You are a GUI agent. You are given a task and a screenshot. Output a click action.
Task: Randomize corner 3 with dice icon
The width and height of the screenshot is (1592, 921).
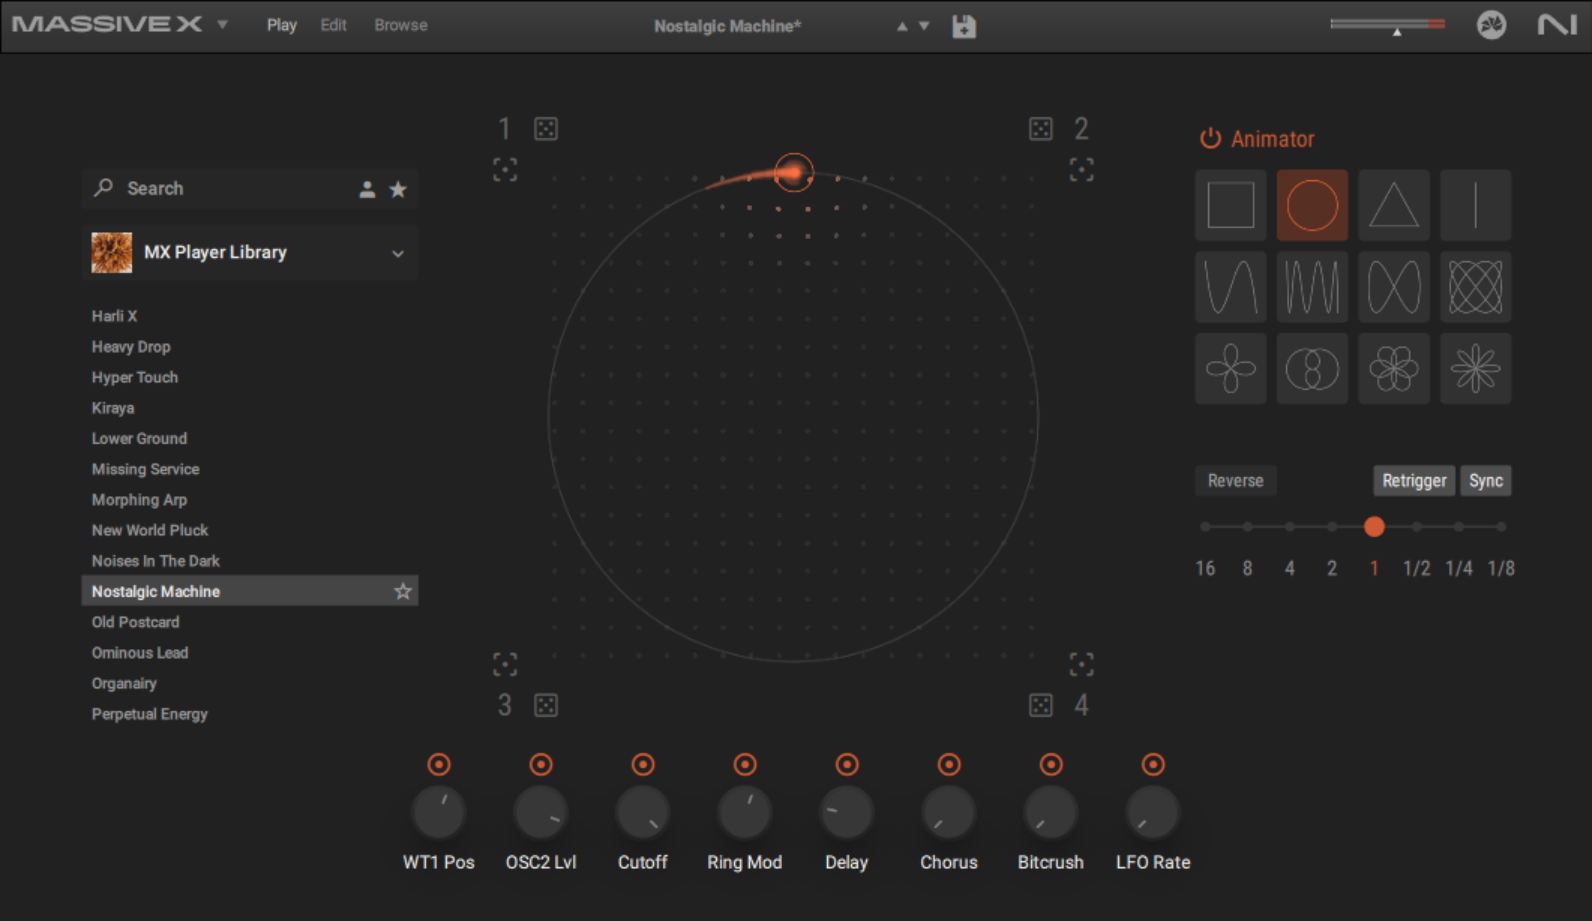[546, 705]
